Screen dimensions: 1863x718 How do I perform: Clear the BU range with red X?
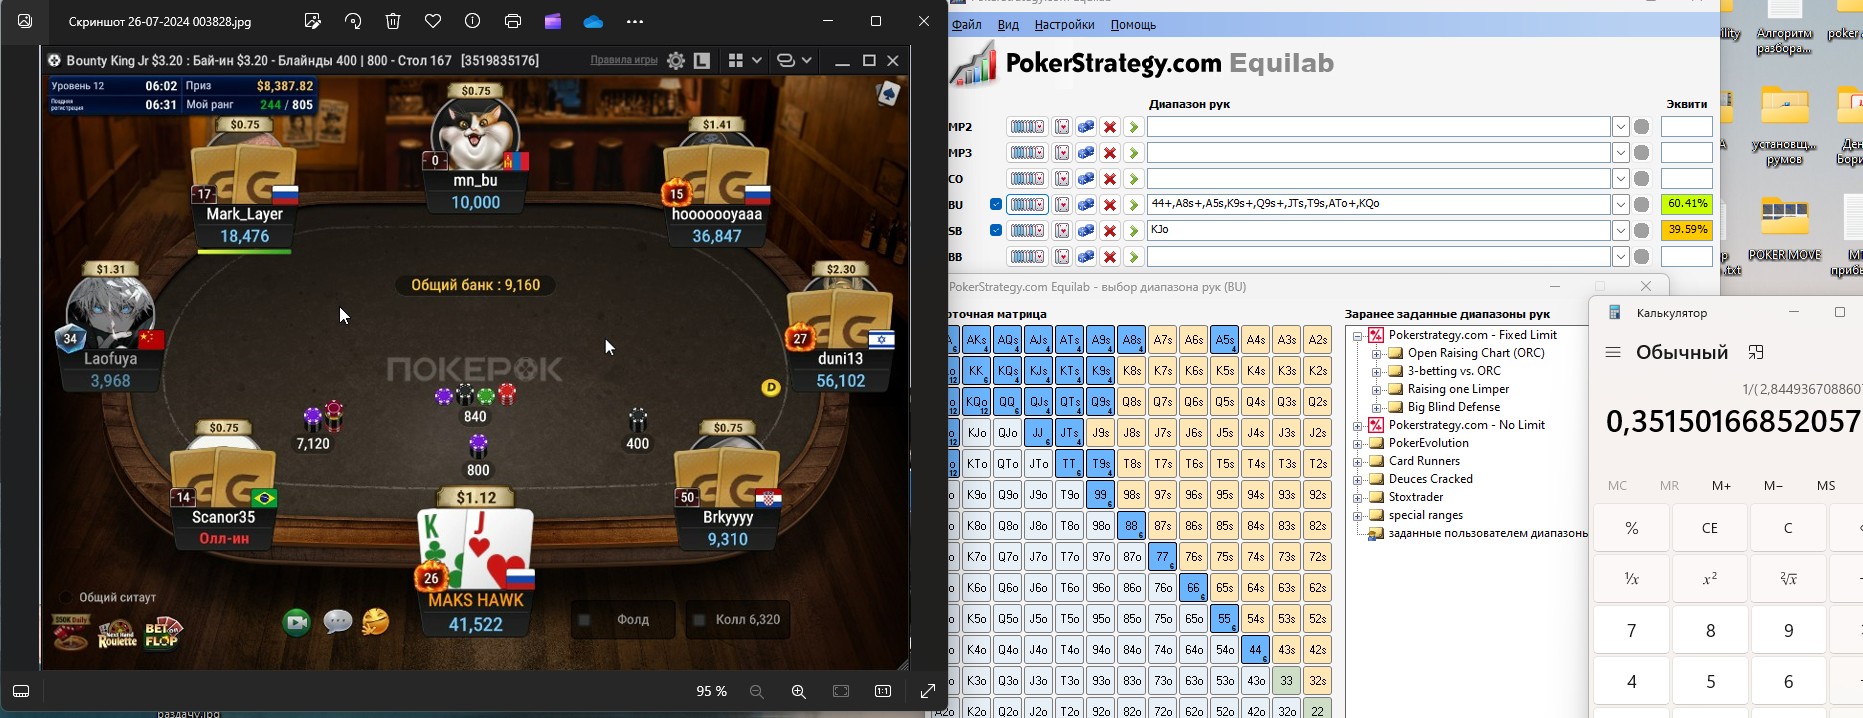(x=1110, y=204)
